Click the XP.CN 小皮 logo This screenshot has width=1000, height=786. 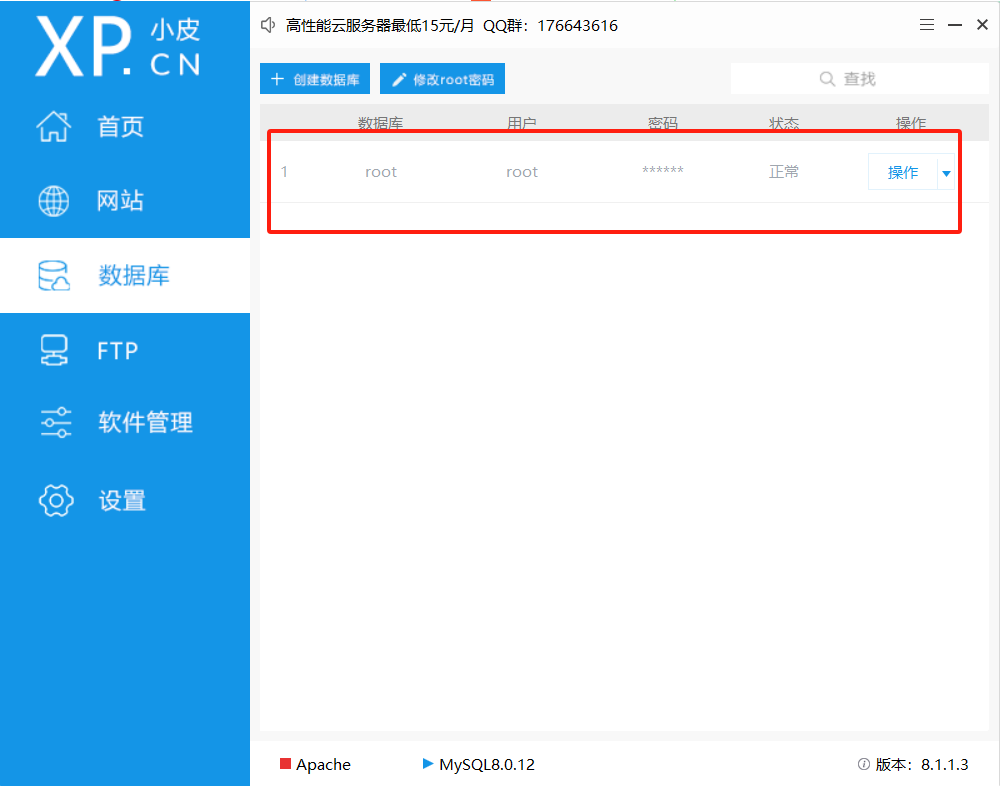pos(119,47)
